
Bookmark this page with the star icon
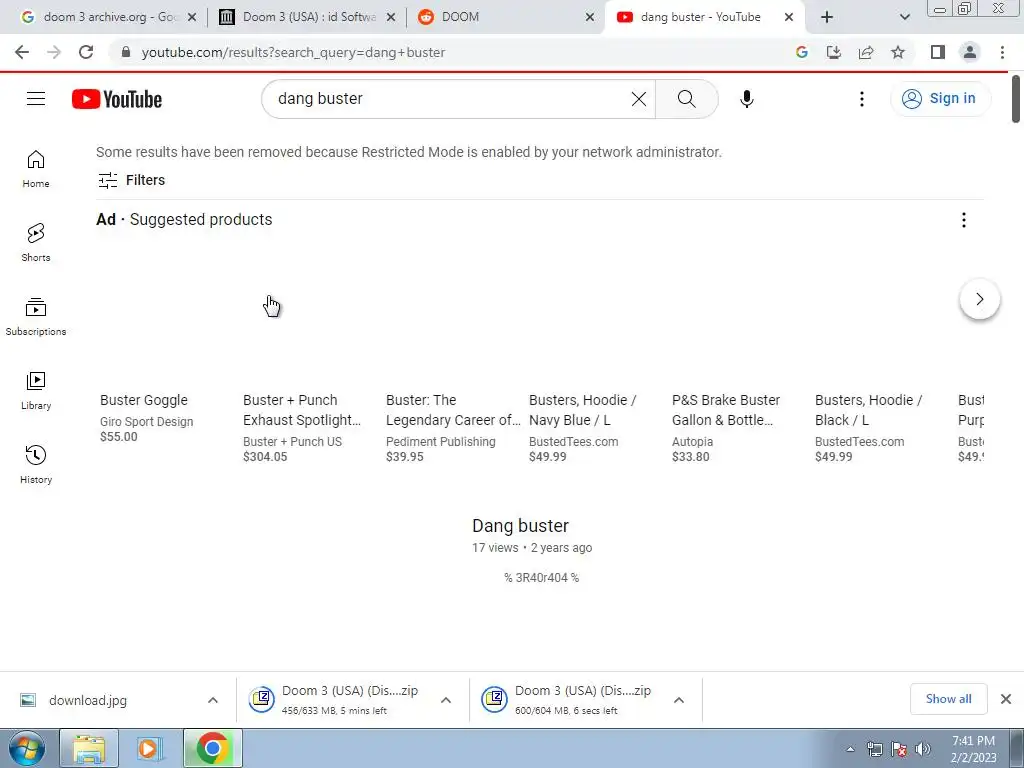coord(898,52)
